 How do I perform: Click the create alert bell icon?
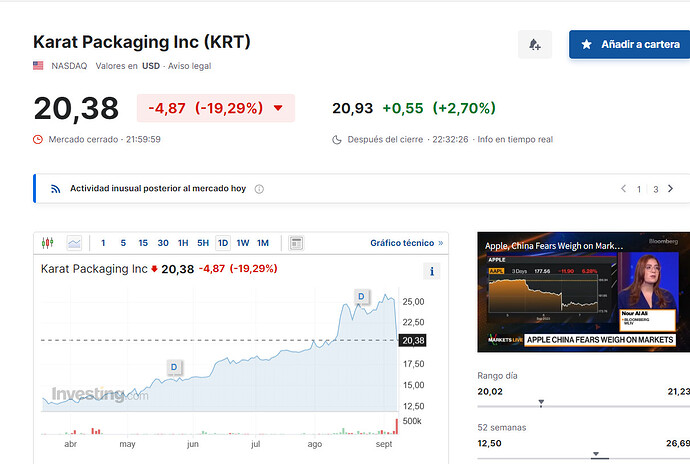pos(534,45)
